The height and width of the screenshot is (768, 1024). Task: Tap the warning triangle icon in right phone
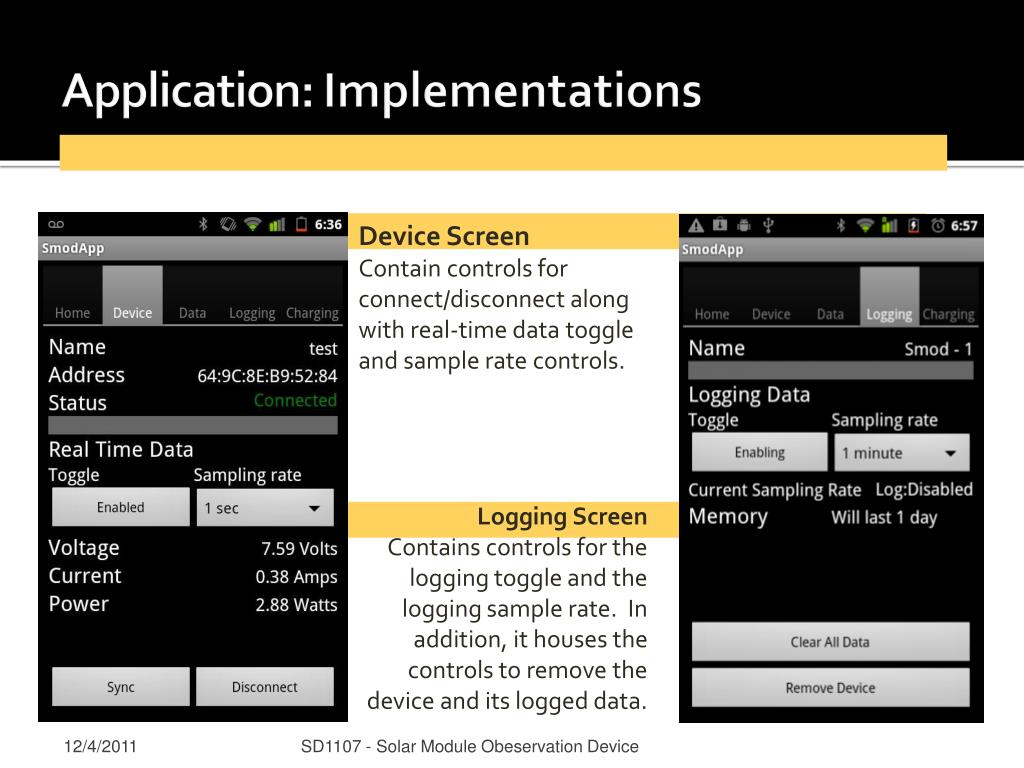point(696,226)
